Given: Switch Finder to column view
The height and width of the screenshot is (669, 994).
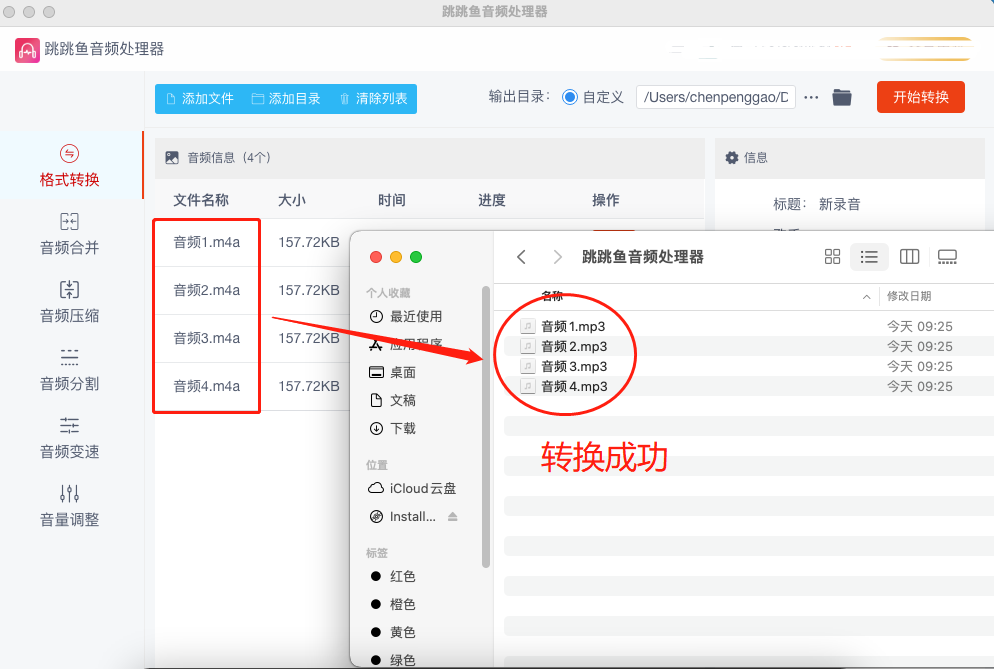Looking at the screenshot, I should pyautogui.click(x=909, y=257).
